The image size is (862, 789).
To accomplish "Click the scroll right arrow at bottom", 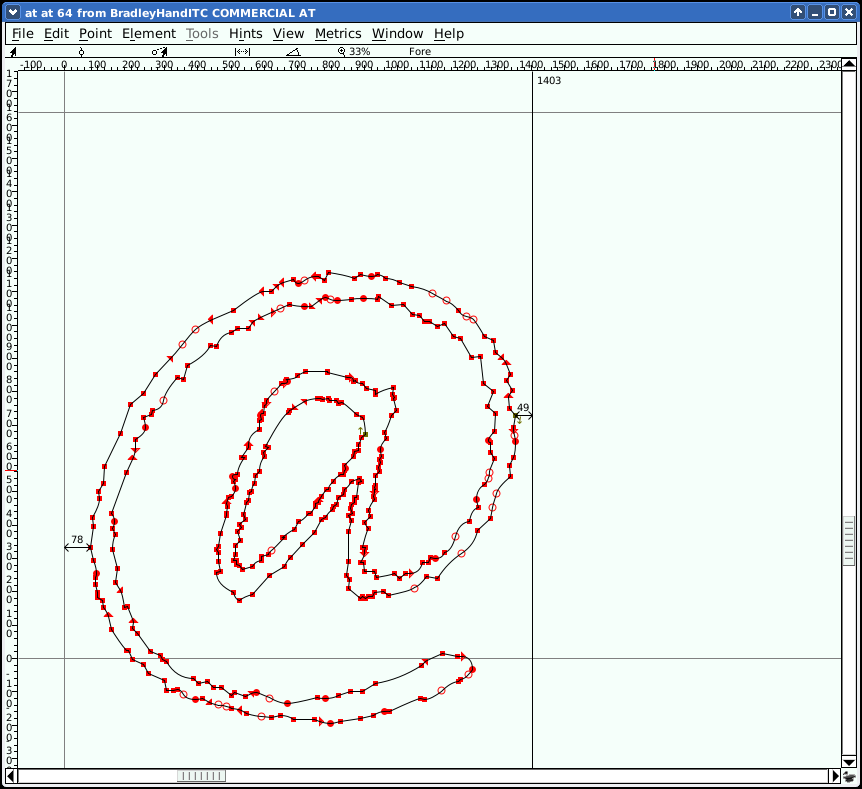I will 835,776.
